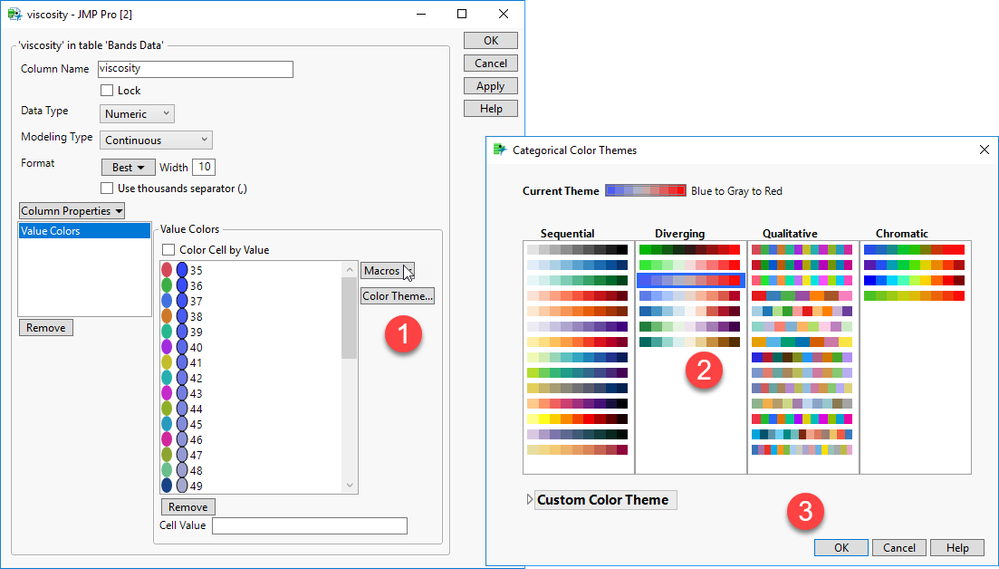The image size is (999, 569).
Task: Click the orange color oval for value 38
Action: coord(167,316)
